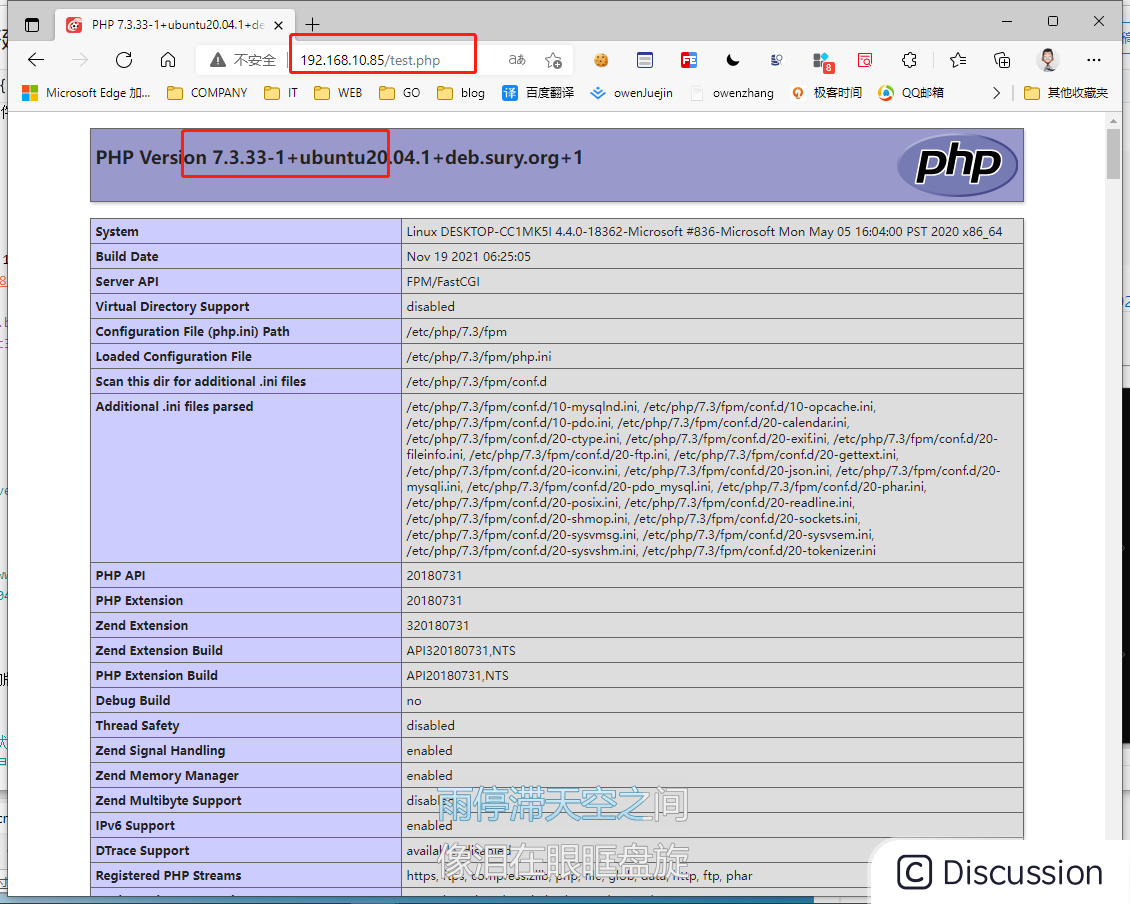Open the Extensions puzzle piece menu
This screenshot has width=1130, height=904.
(909, 61)
